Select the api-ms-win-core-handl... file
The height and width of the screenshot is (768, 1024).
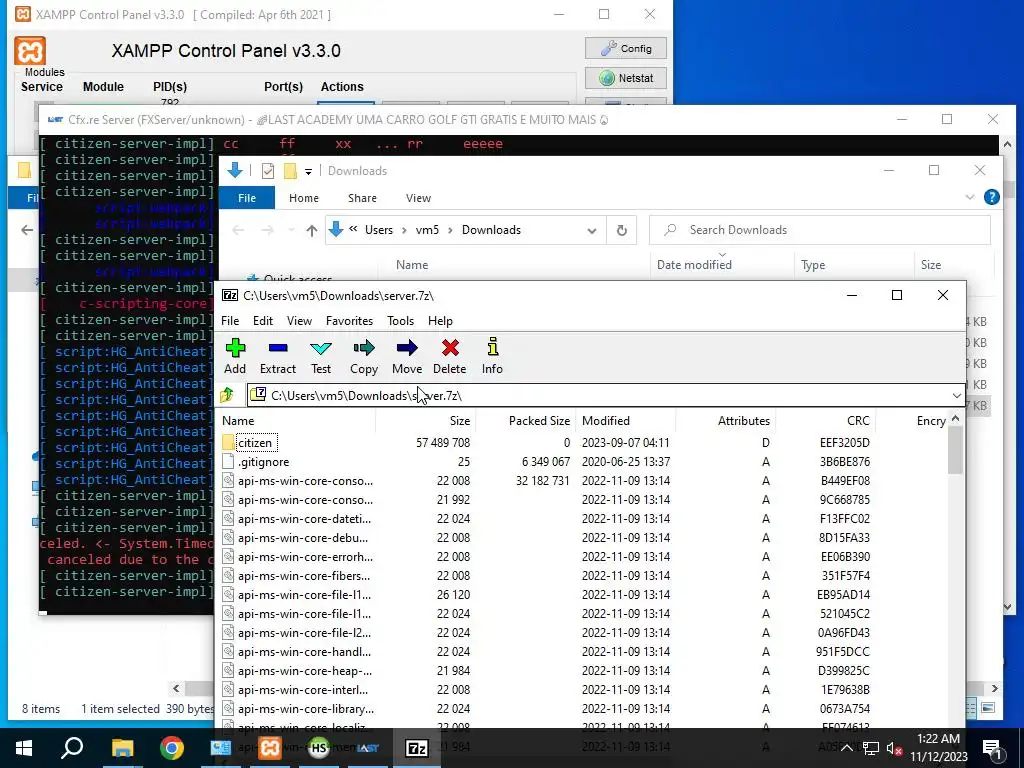click(304, 651)
